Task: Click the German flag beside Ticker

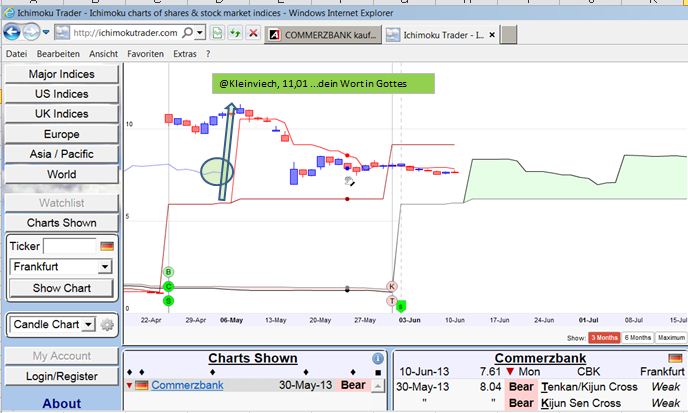Action: [107, 246]
